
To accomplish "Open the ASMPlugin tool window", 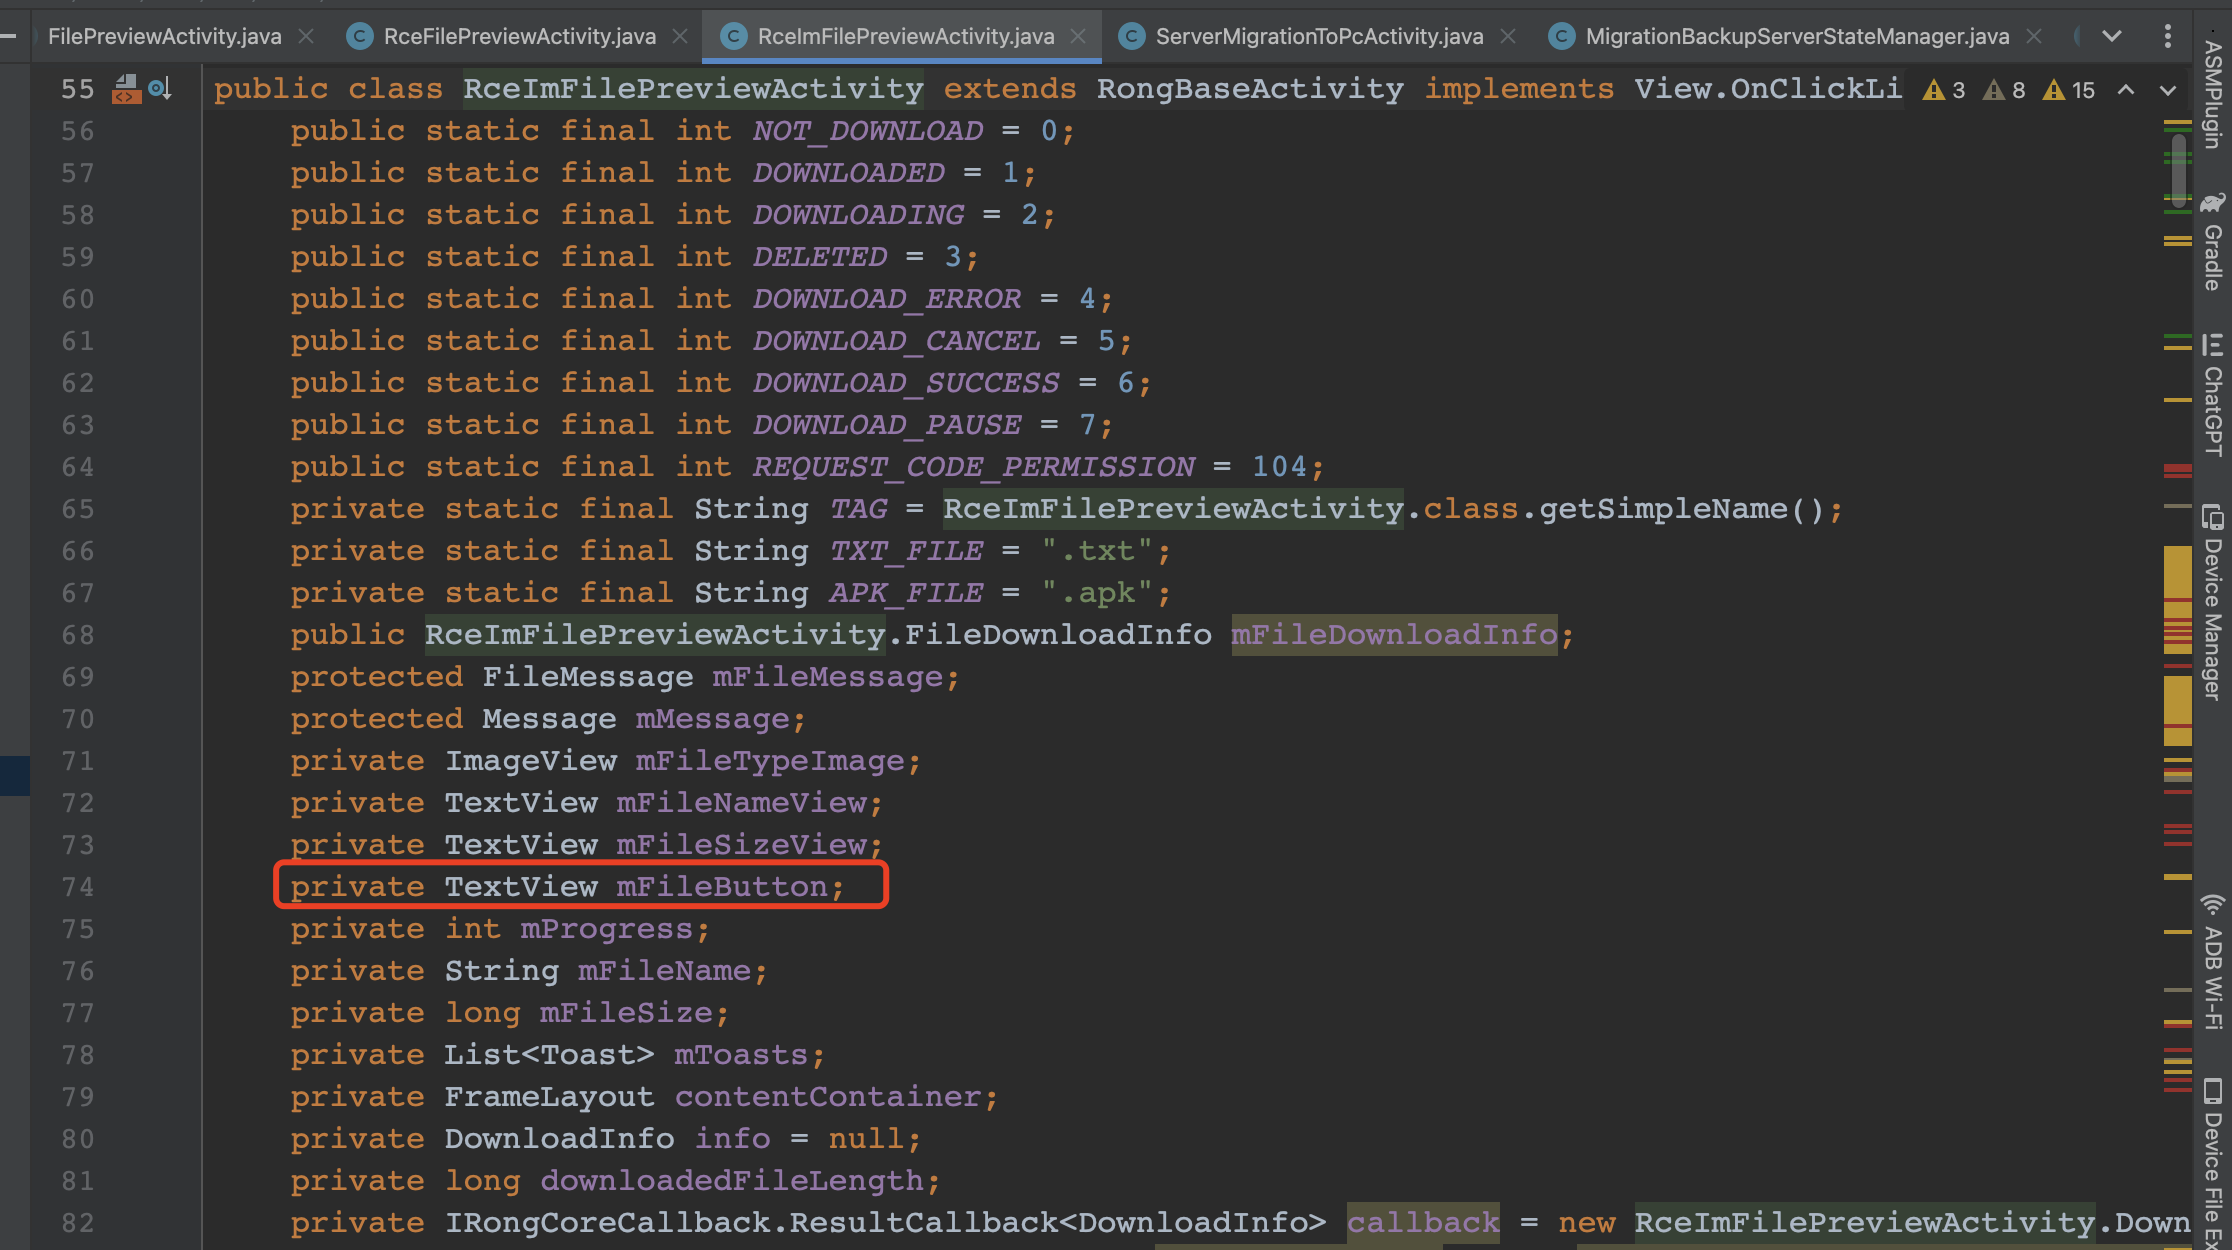I will click(2212, 95).
